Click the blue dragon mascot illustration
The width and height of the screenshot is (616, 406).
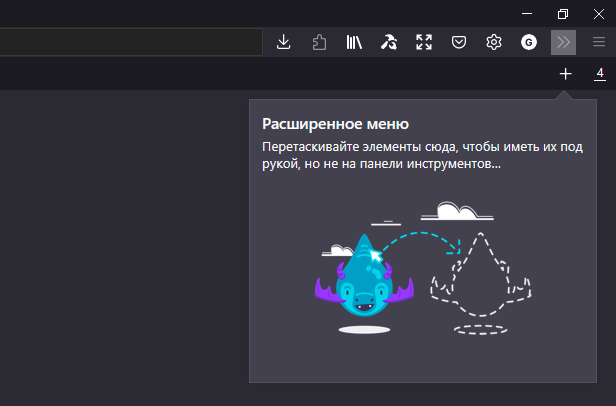362,280
